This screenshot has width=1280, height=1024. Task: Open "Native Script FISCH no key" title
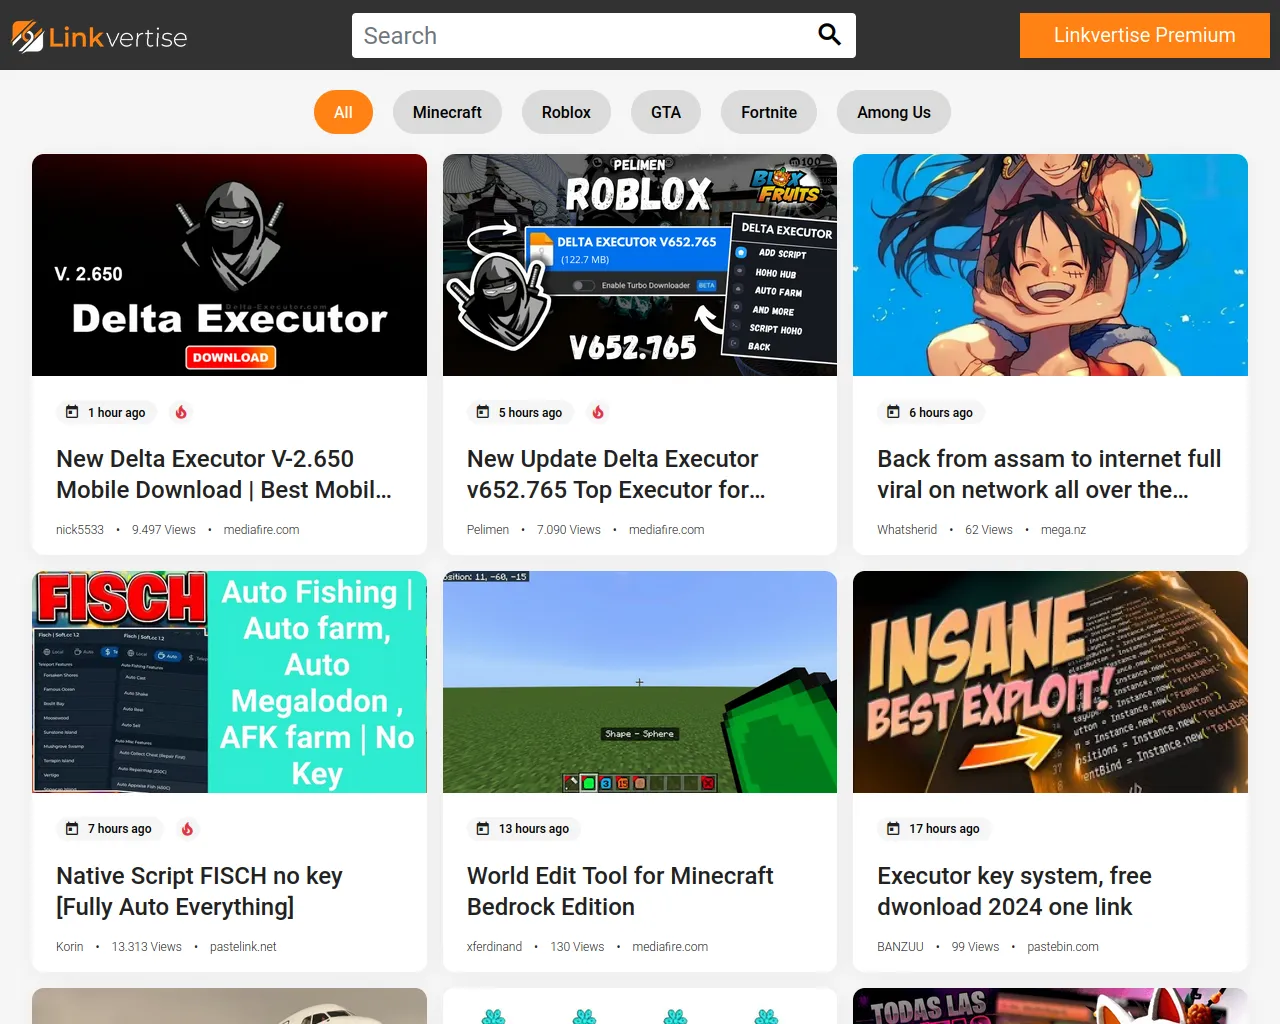[199, 891]
